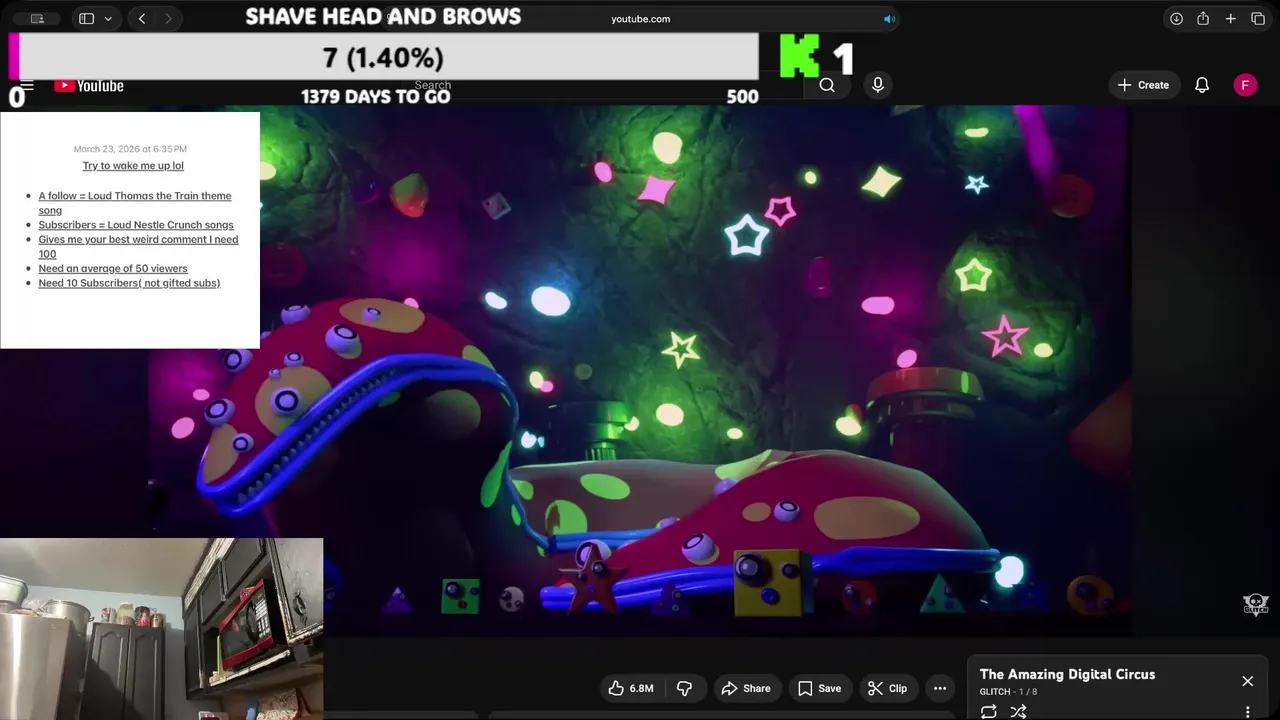Start voice search with the microphone icon
Screen dimensions: 1280x720
(878, 86)
